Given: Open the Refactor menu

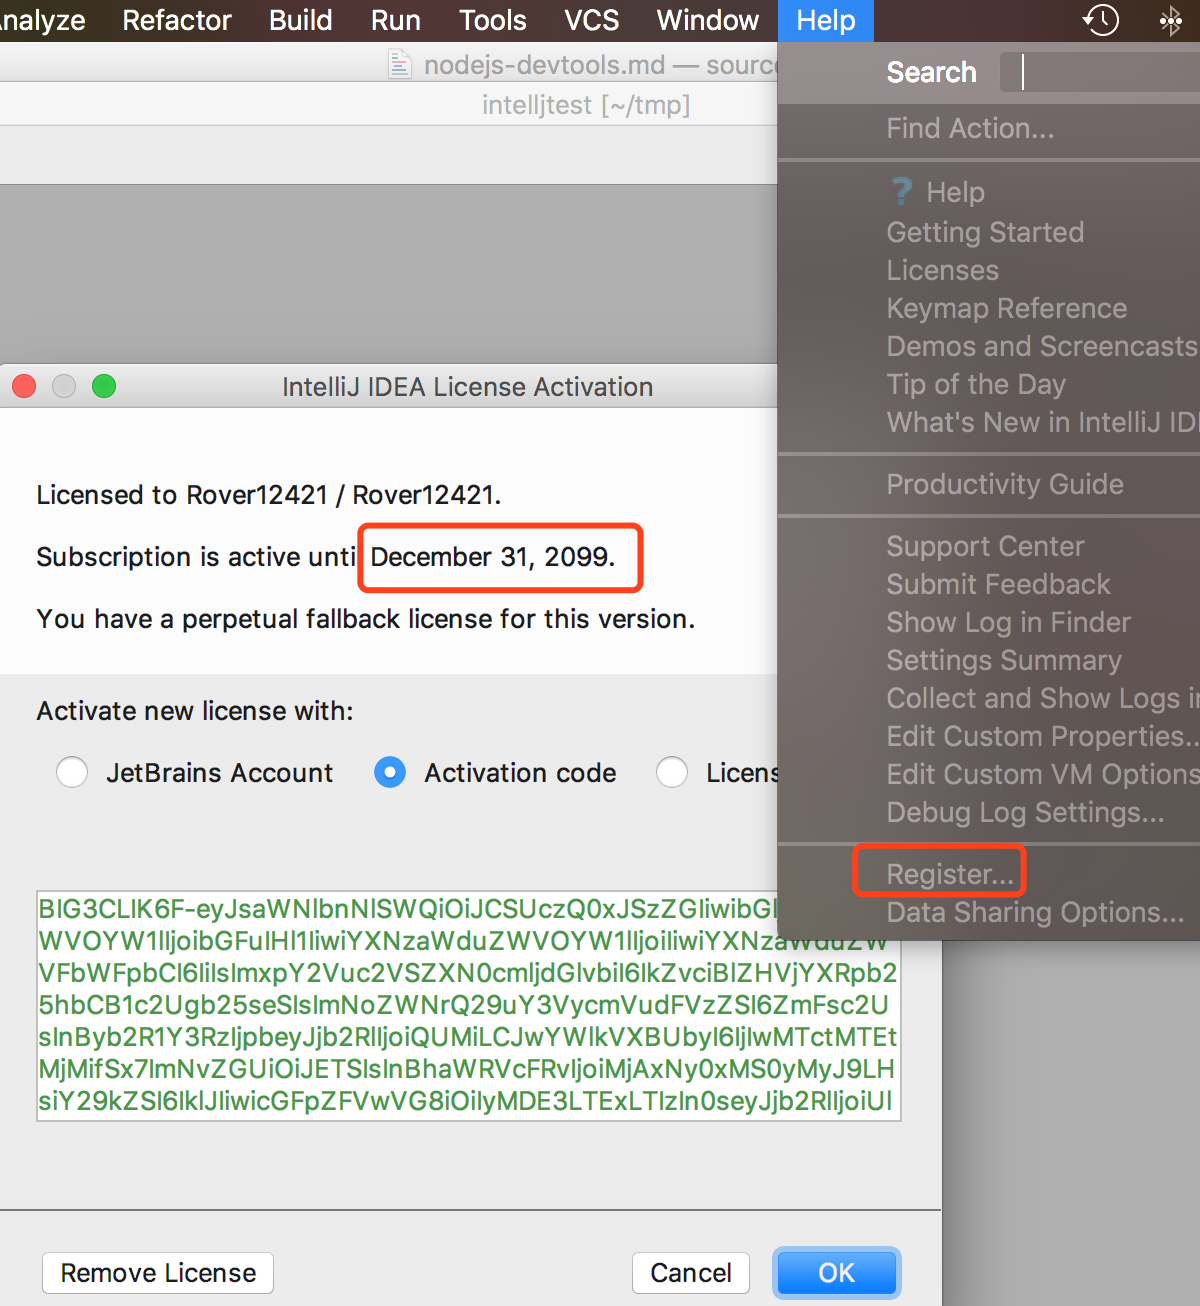Looking at the screenshot, I should coord(176,20).
